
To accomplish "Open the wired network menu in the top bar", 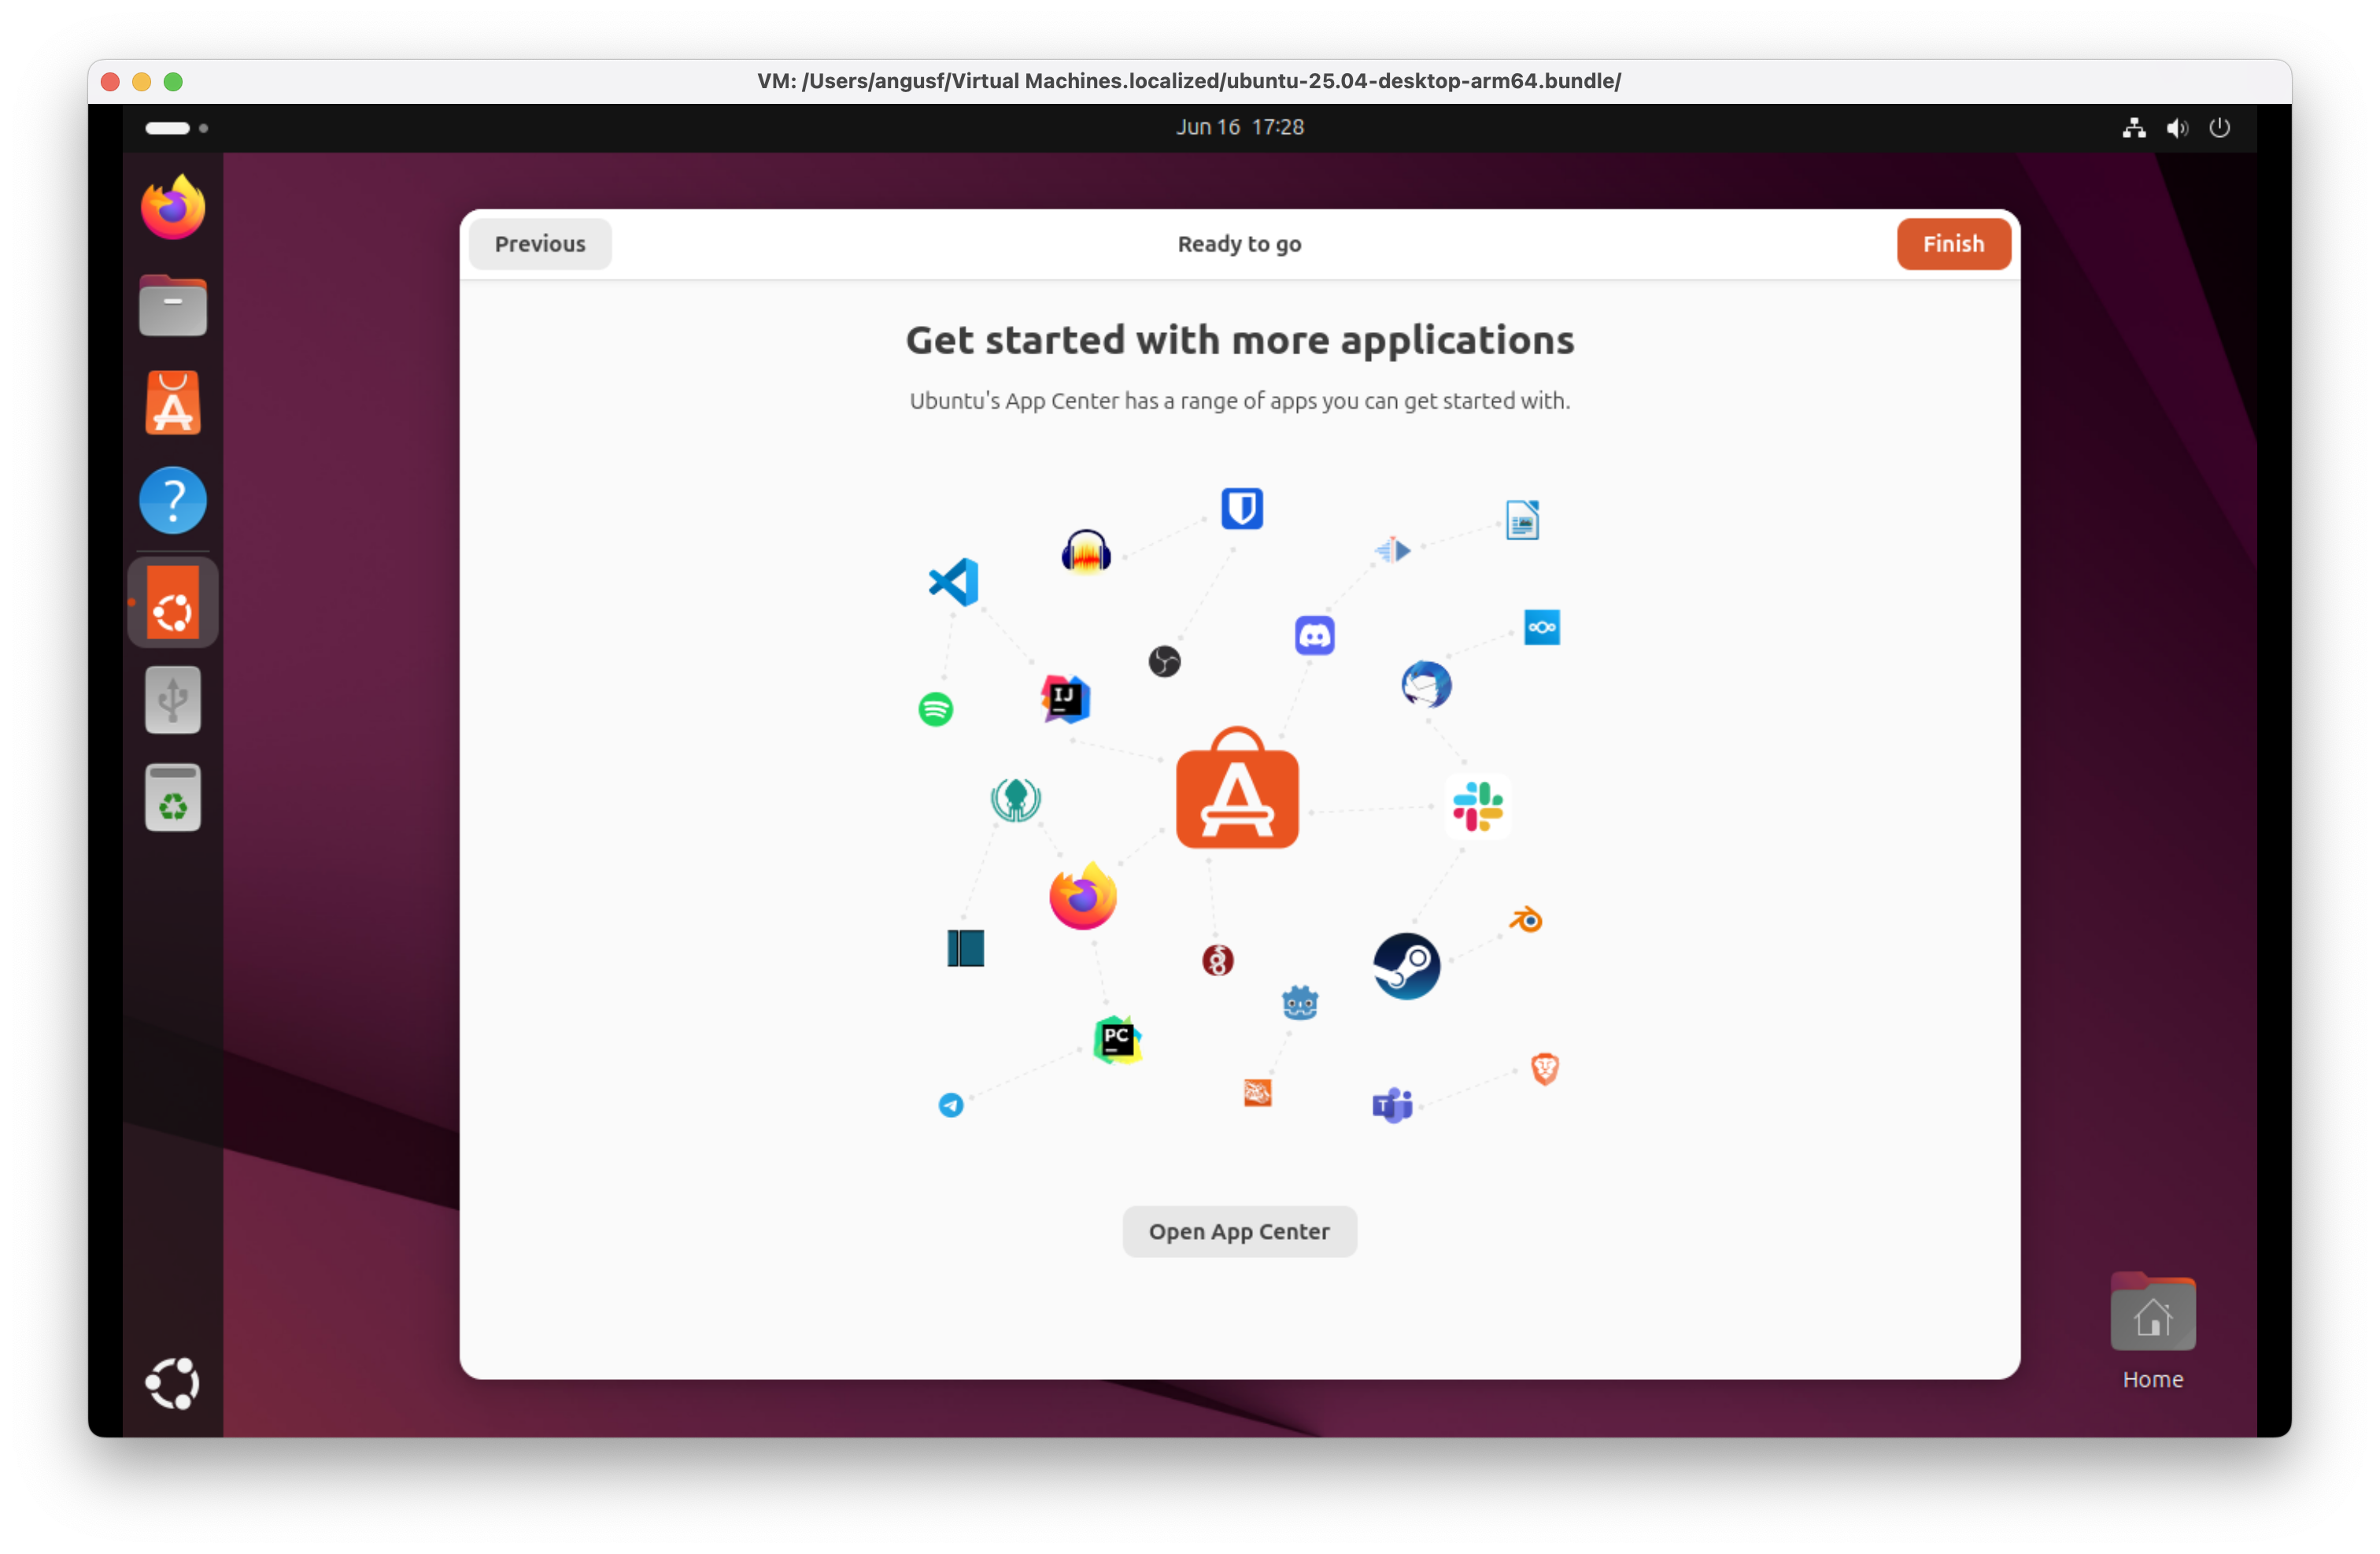I will click(2133, 127).
